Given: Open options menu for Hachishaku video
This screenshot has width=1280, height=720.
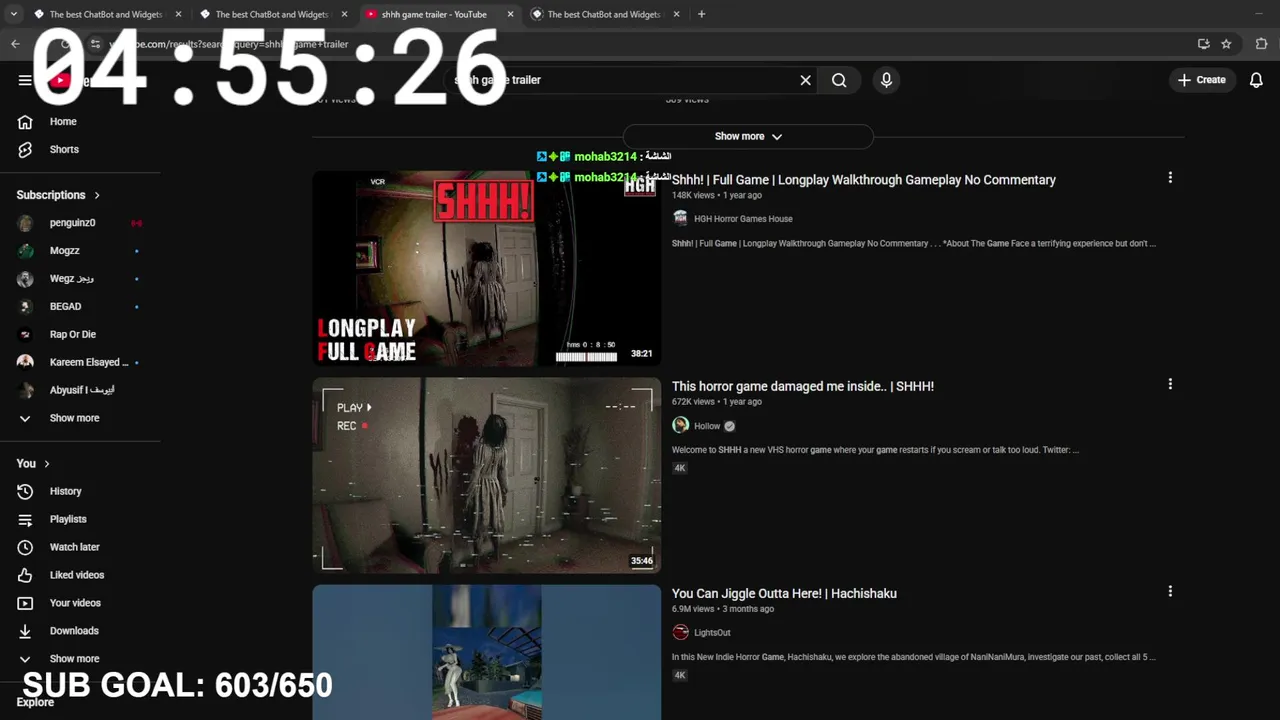Looking at the screenshot, I should coord(1170,591).
